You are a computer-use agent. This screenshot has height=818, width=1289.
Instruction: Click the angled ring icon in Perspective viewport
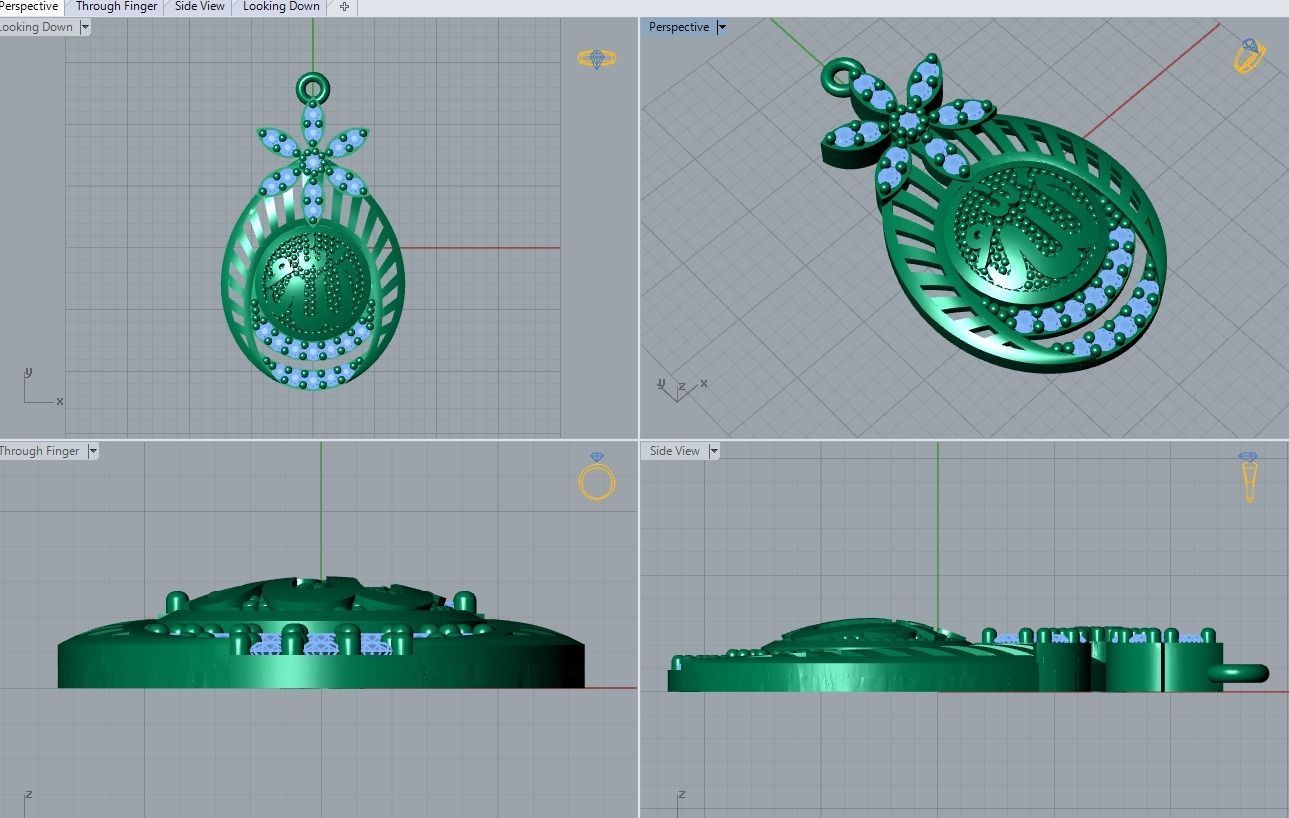1249,57
